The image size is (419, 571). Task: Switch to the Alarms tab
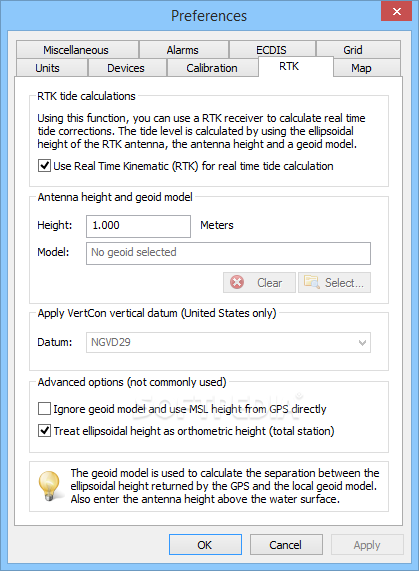tap(183, 50)
